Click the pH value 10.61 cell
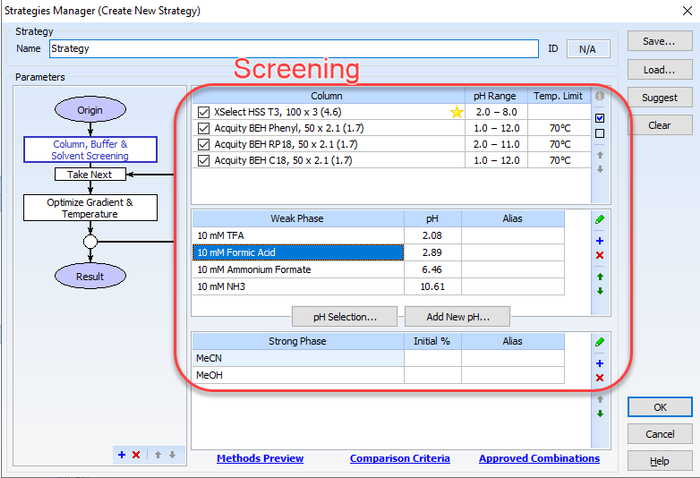This screenshot has height=478, width=700. tap(433, 287)
